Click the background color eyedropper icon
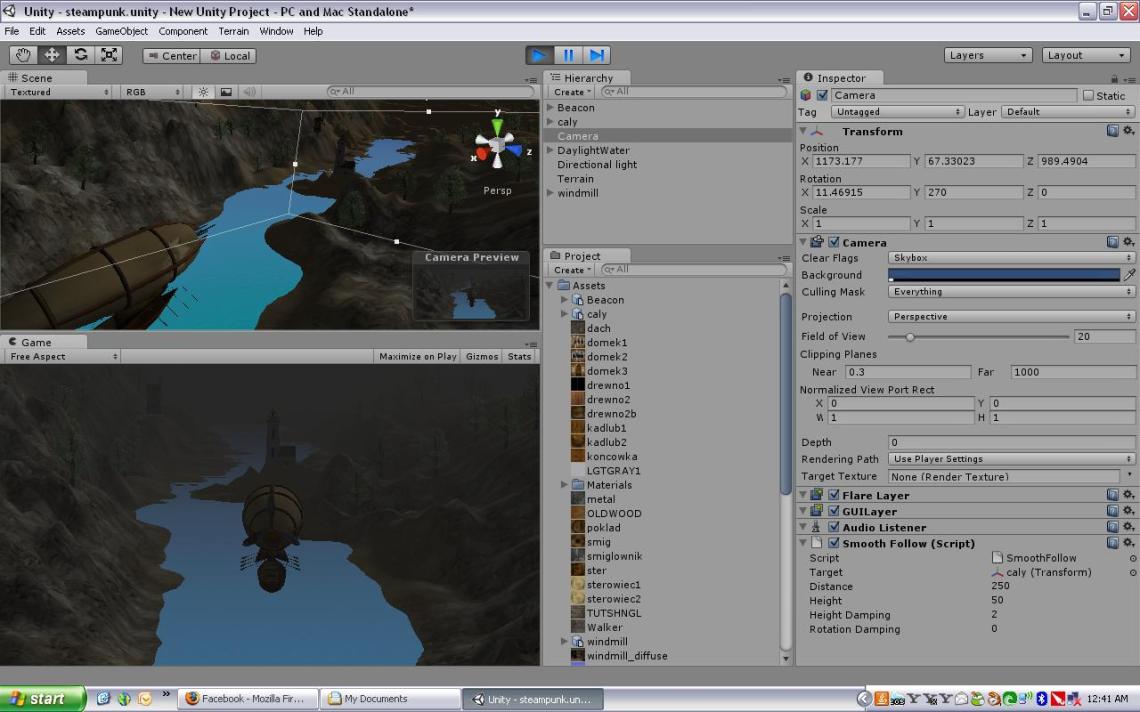 (1129, 275)
